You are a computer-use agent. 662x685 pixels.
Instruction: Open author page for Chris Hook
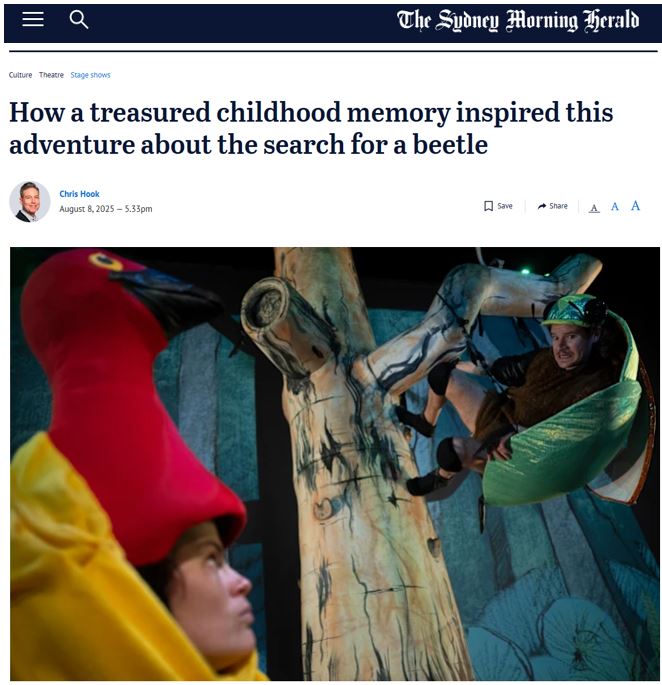(x=80, y=194)
